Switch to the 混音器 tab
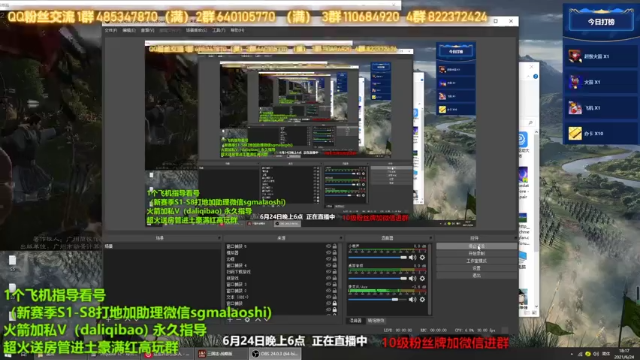This screenshot has width=640, height=360. [x=356, y=321]
